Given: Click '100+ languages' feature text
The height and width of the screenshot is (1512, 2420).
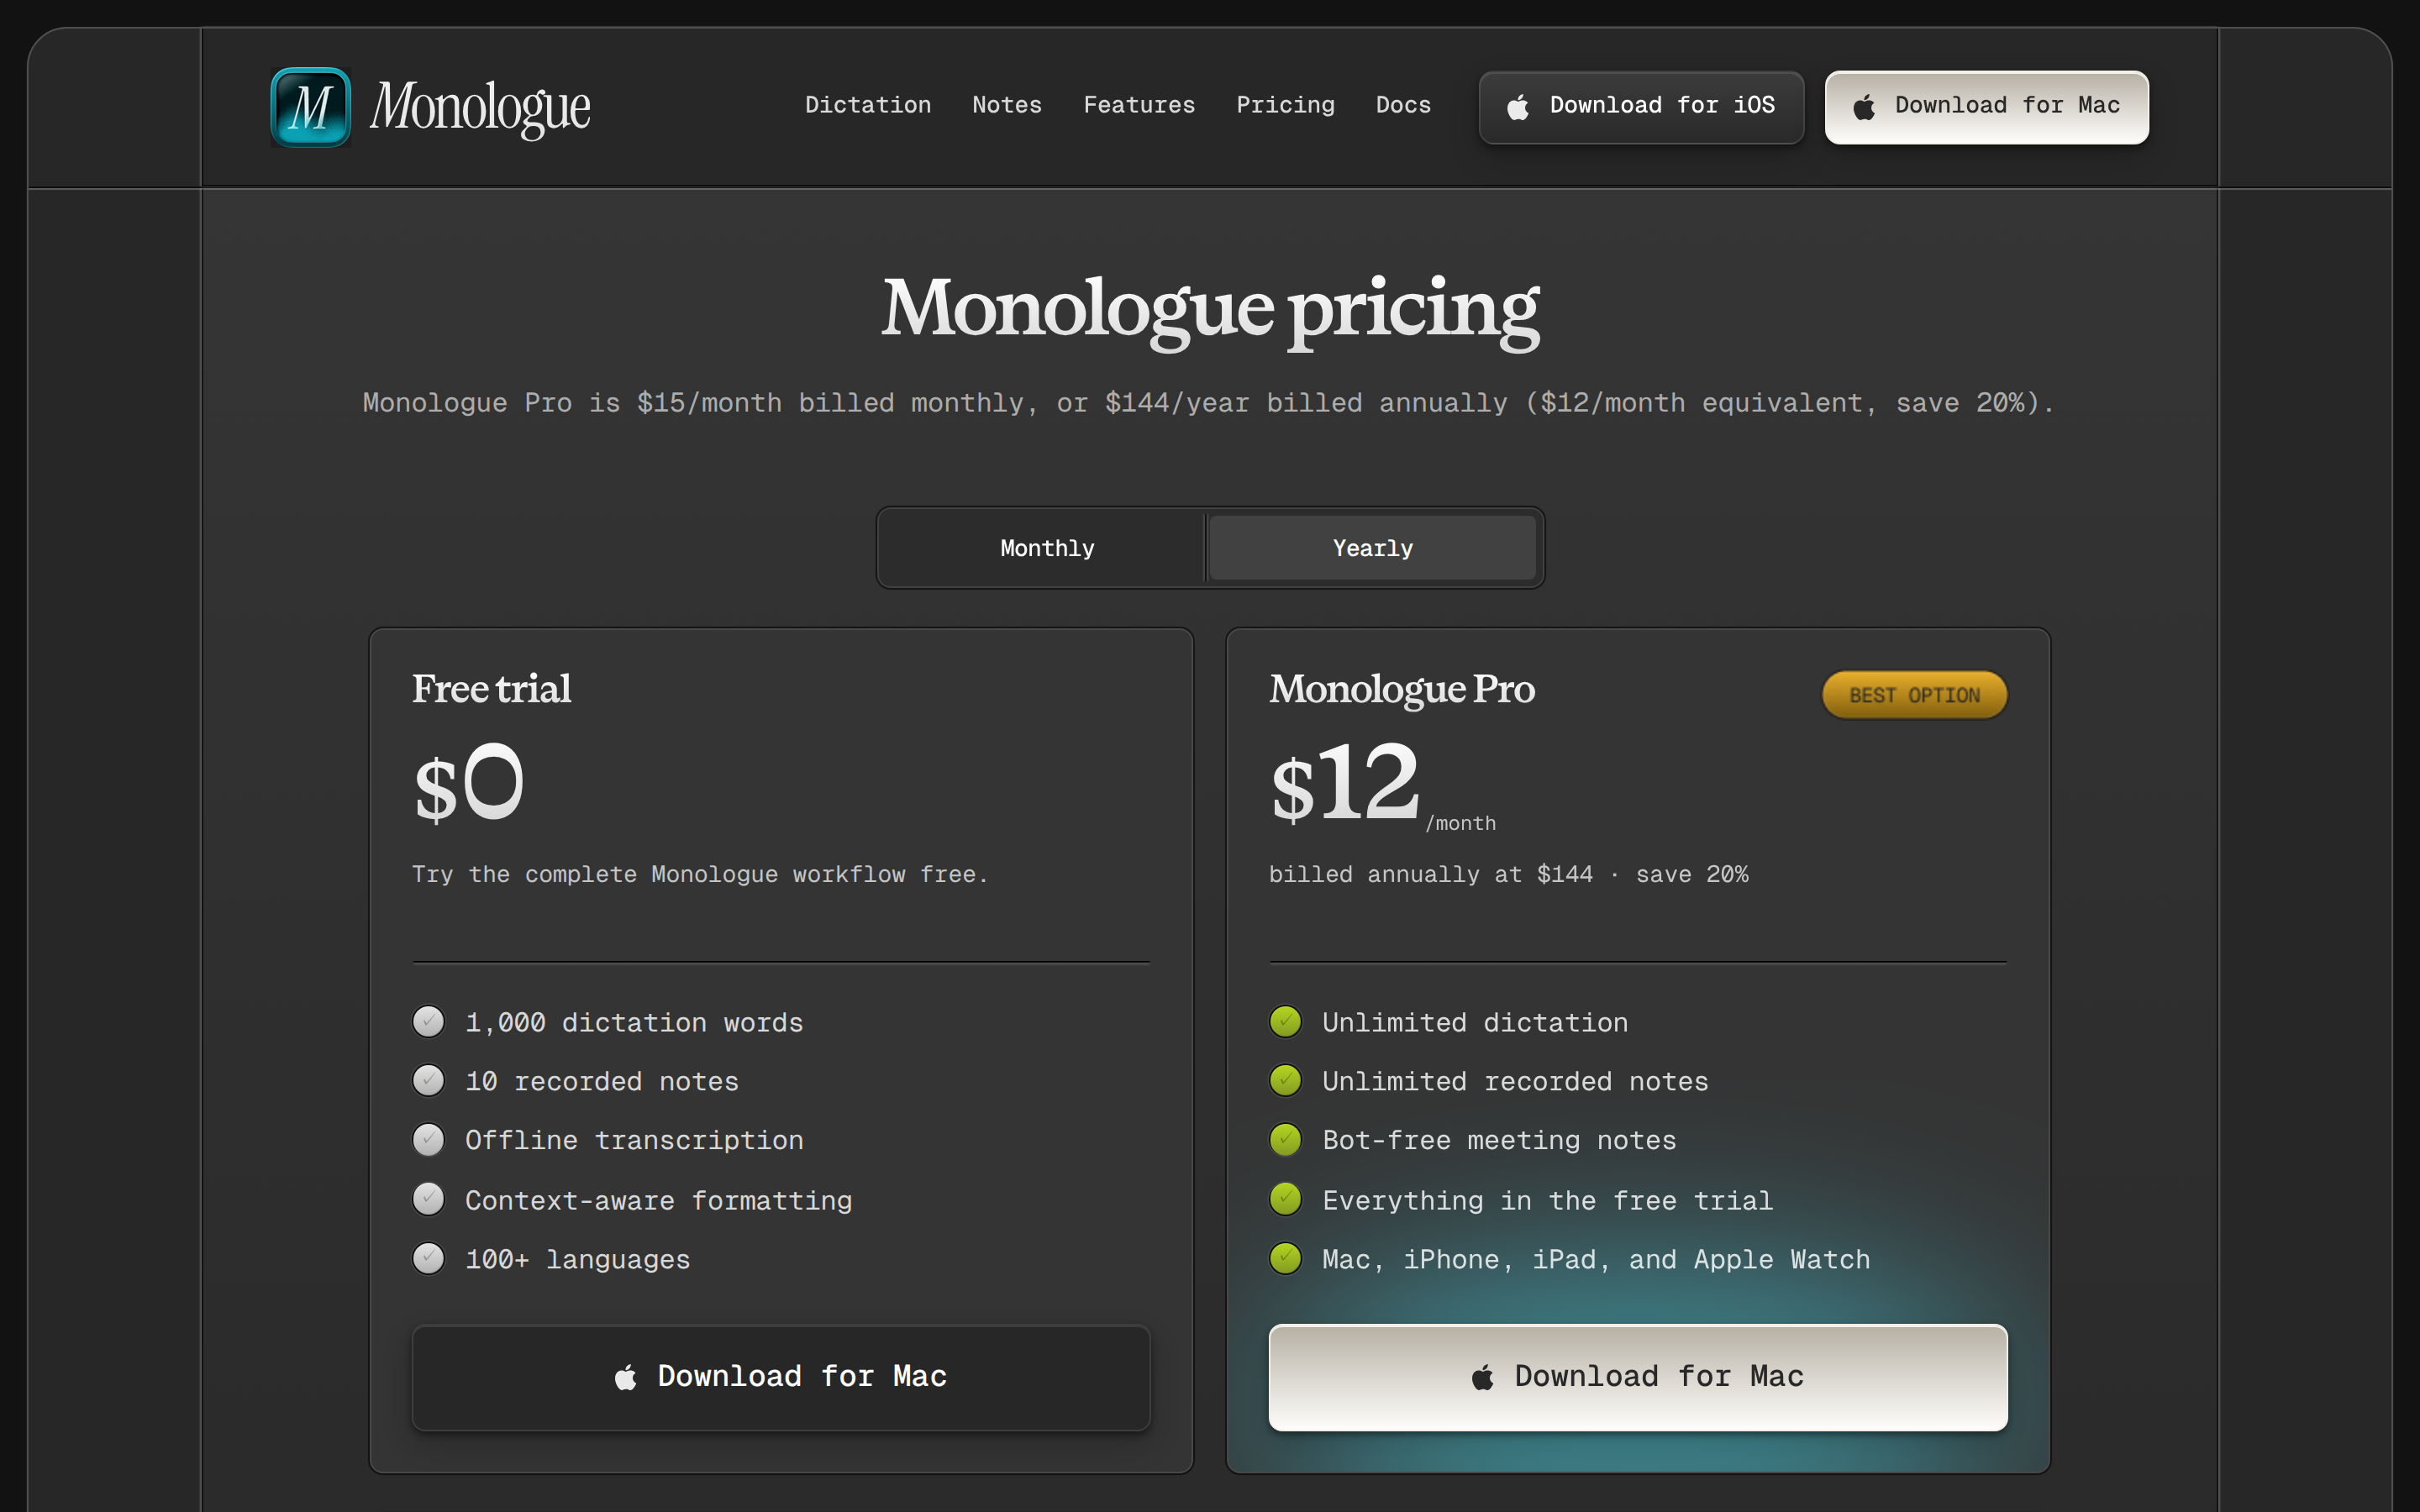Looking at the screenshot, I should (578, 1259).
